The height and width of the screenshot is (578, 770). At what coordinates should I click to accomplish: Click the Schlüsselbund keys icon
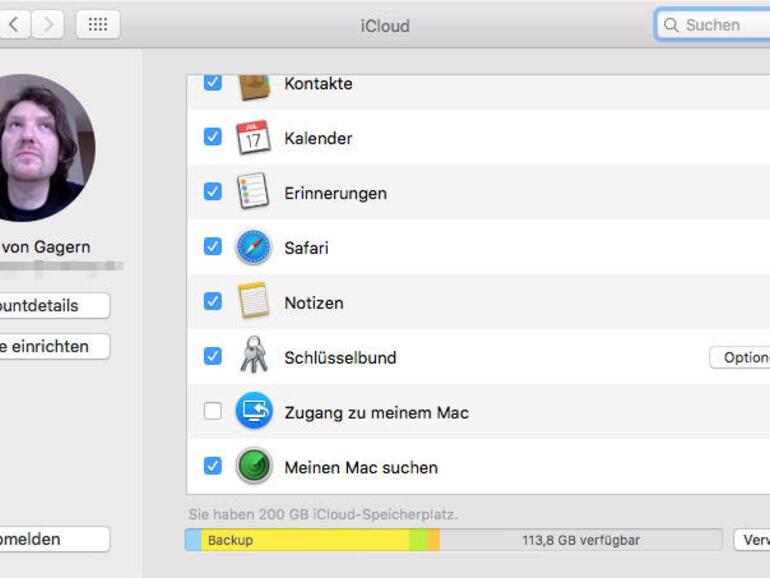click(253, 356)
